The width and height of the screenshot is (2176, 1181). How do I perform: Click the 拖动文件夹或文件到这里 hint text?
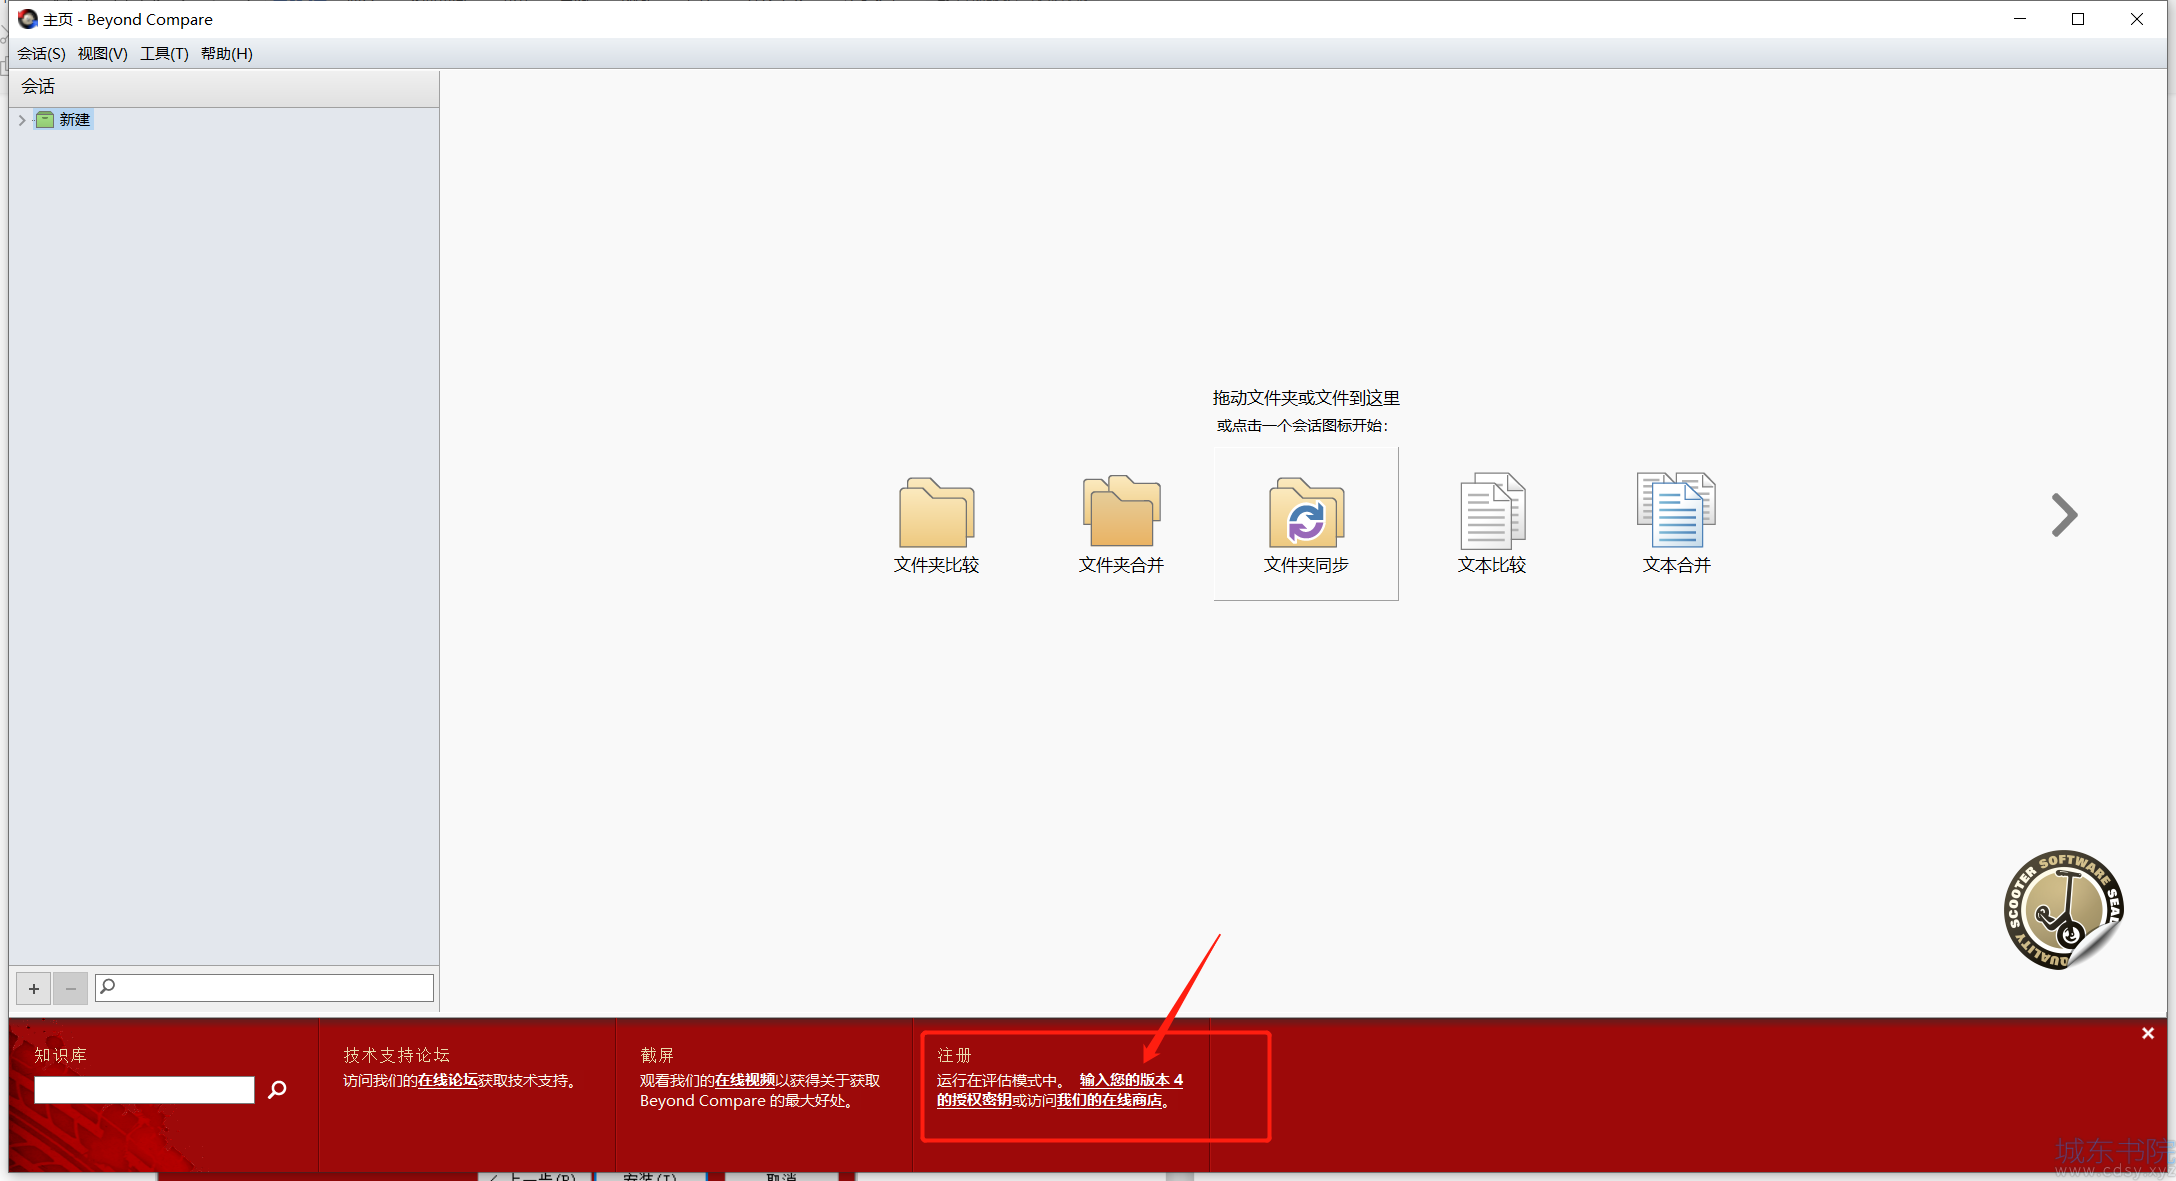tap(1306, 398)
